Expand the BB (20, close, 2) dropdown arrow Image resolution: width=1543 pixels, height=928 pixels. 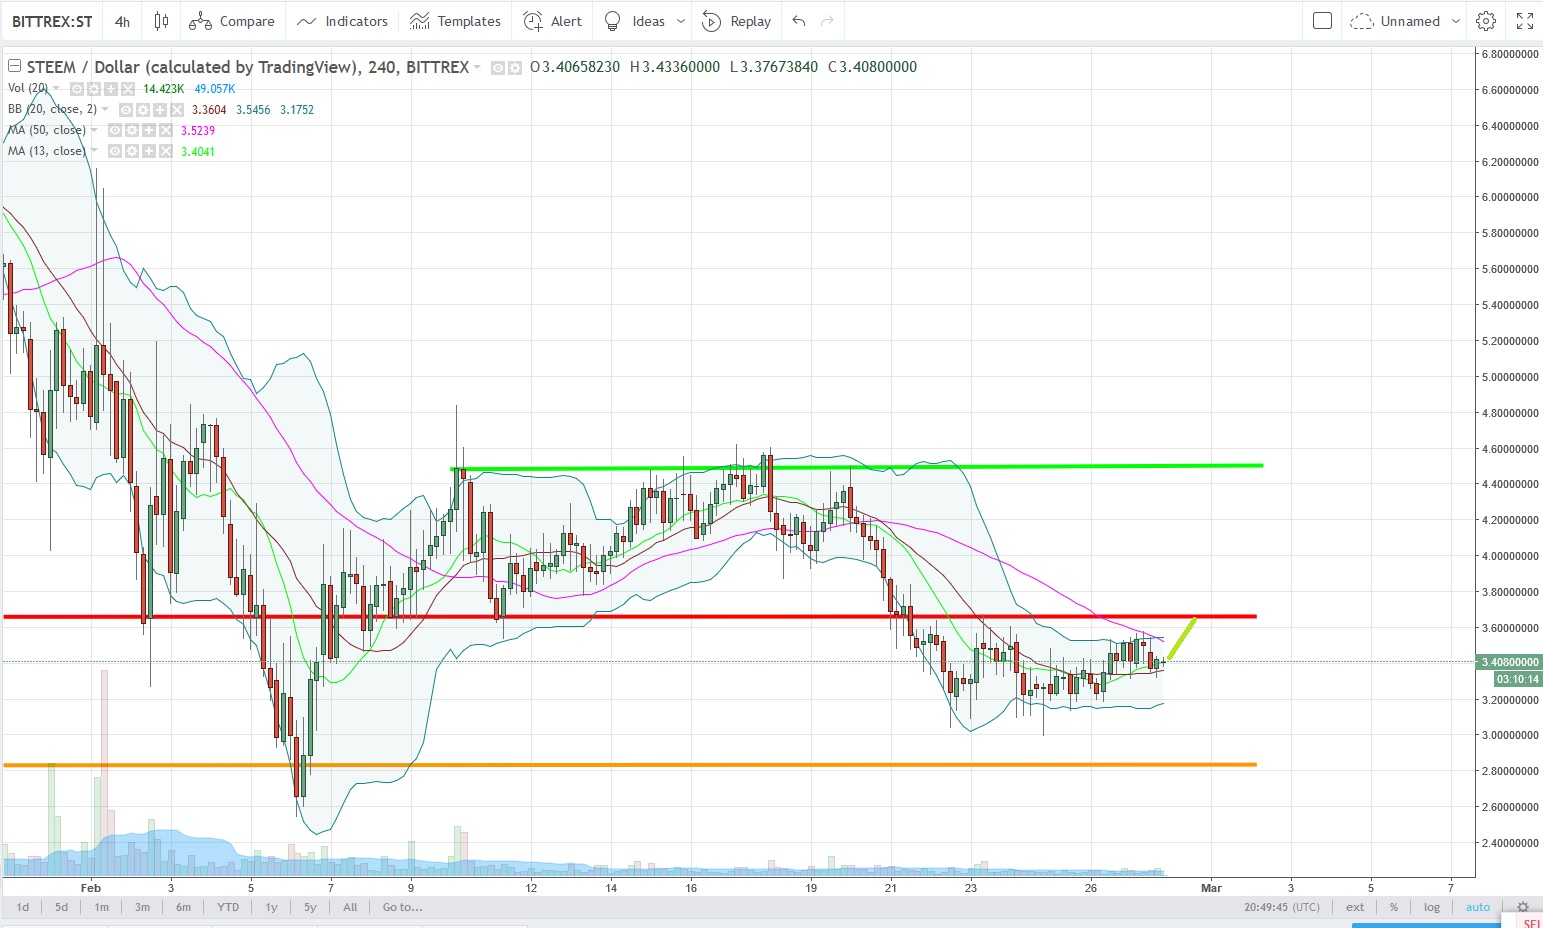pyautogui.click(x=105, y=109)
